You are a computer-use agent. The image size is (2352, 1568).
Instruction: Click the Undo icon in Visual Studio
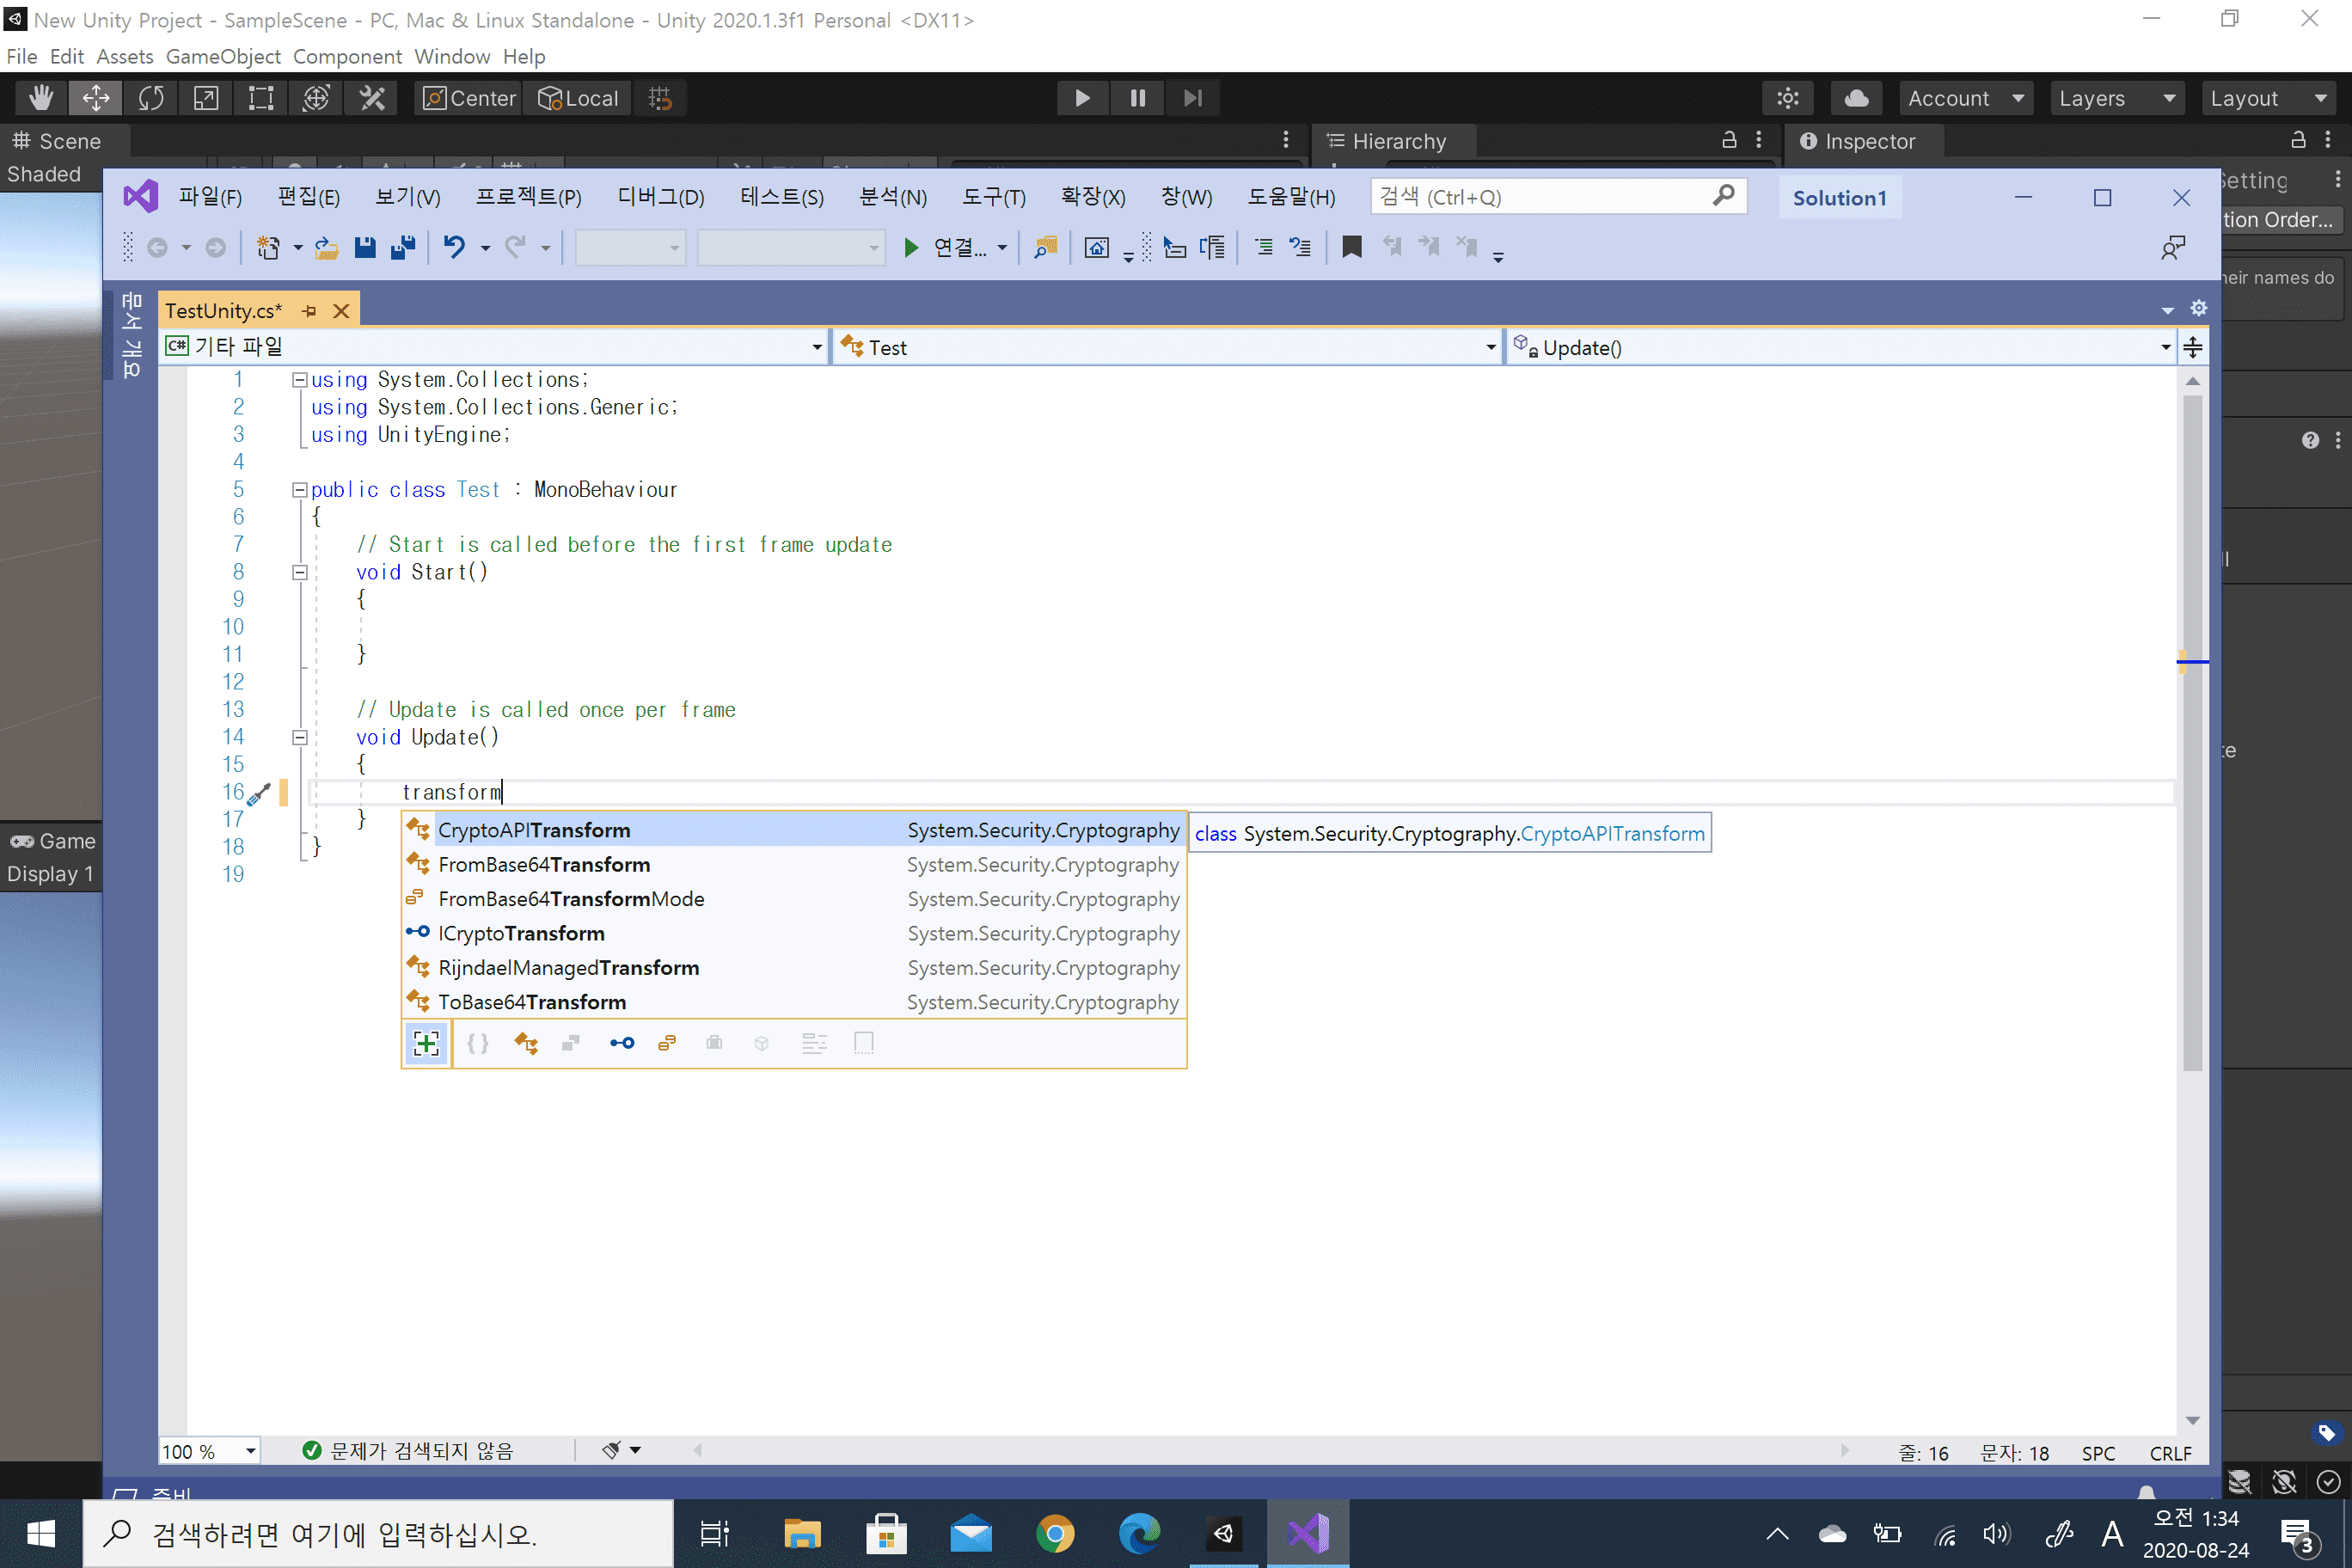coord(454,247)
